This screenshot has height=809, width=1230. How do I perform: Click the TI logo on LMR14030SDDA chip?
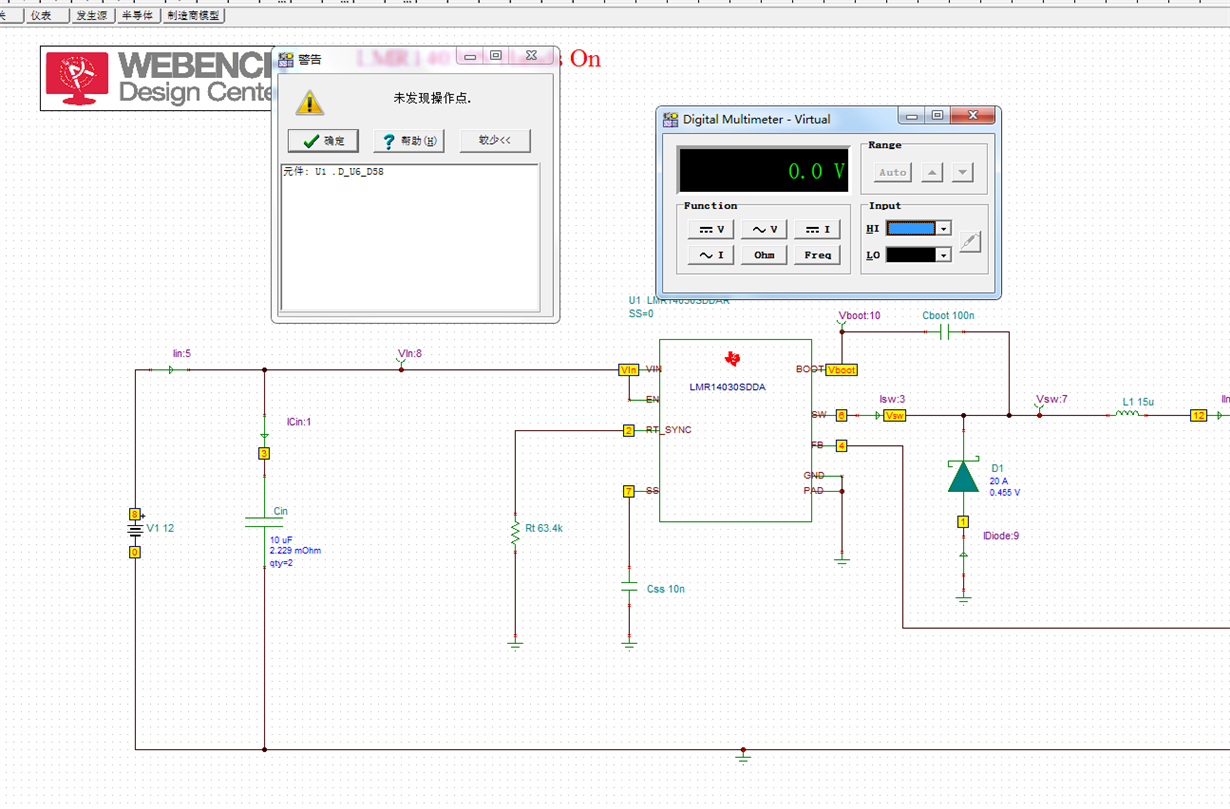733,358
